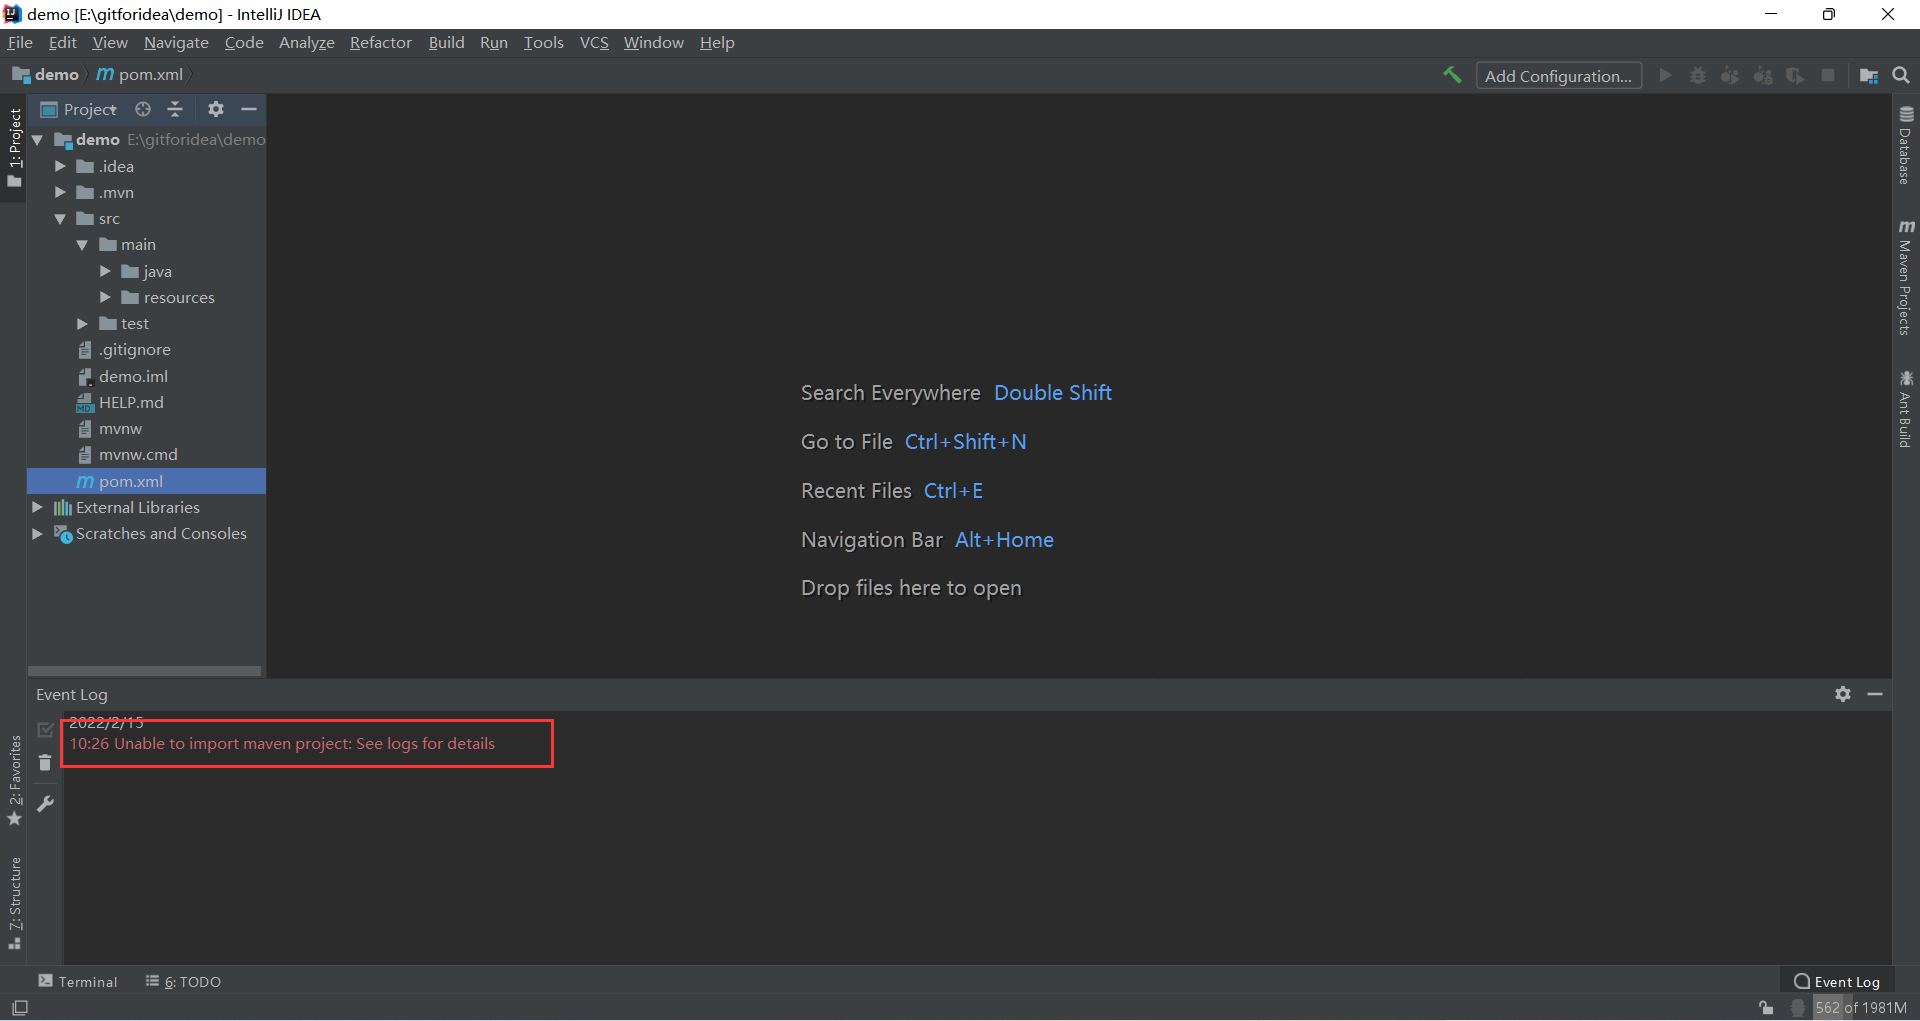Collapse all in Project panel toolbar
1920x1021 pixels.
click(175, 109)
